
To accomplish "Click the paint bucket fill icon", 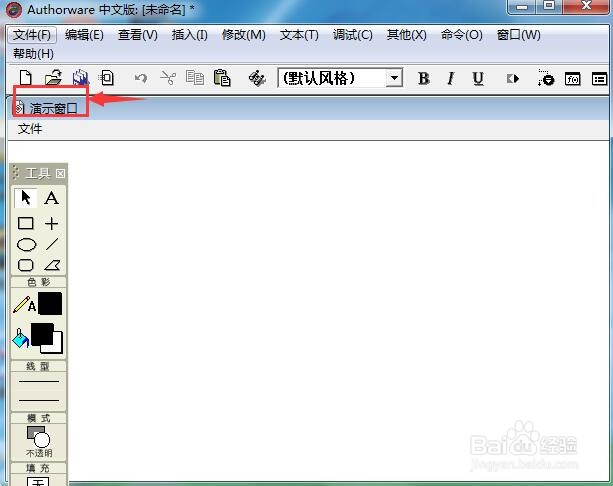I will 21,338.
